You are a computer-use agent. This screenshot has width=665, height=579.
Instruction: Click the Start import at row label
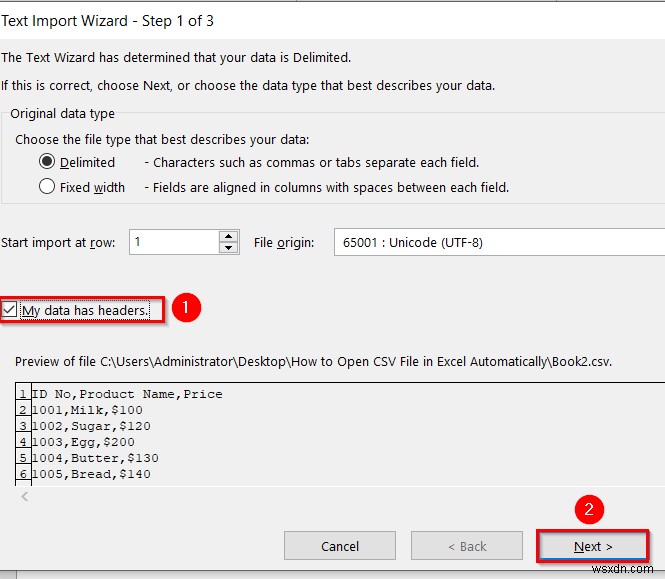pyautogui.click(x=58, y=243)
